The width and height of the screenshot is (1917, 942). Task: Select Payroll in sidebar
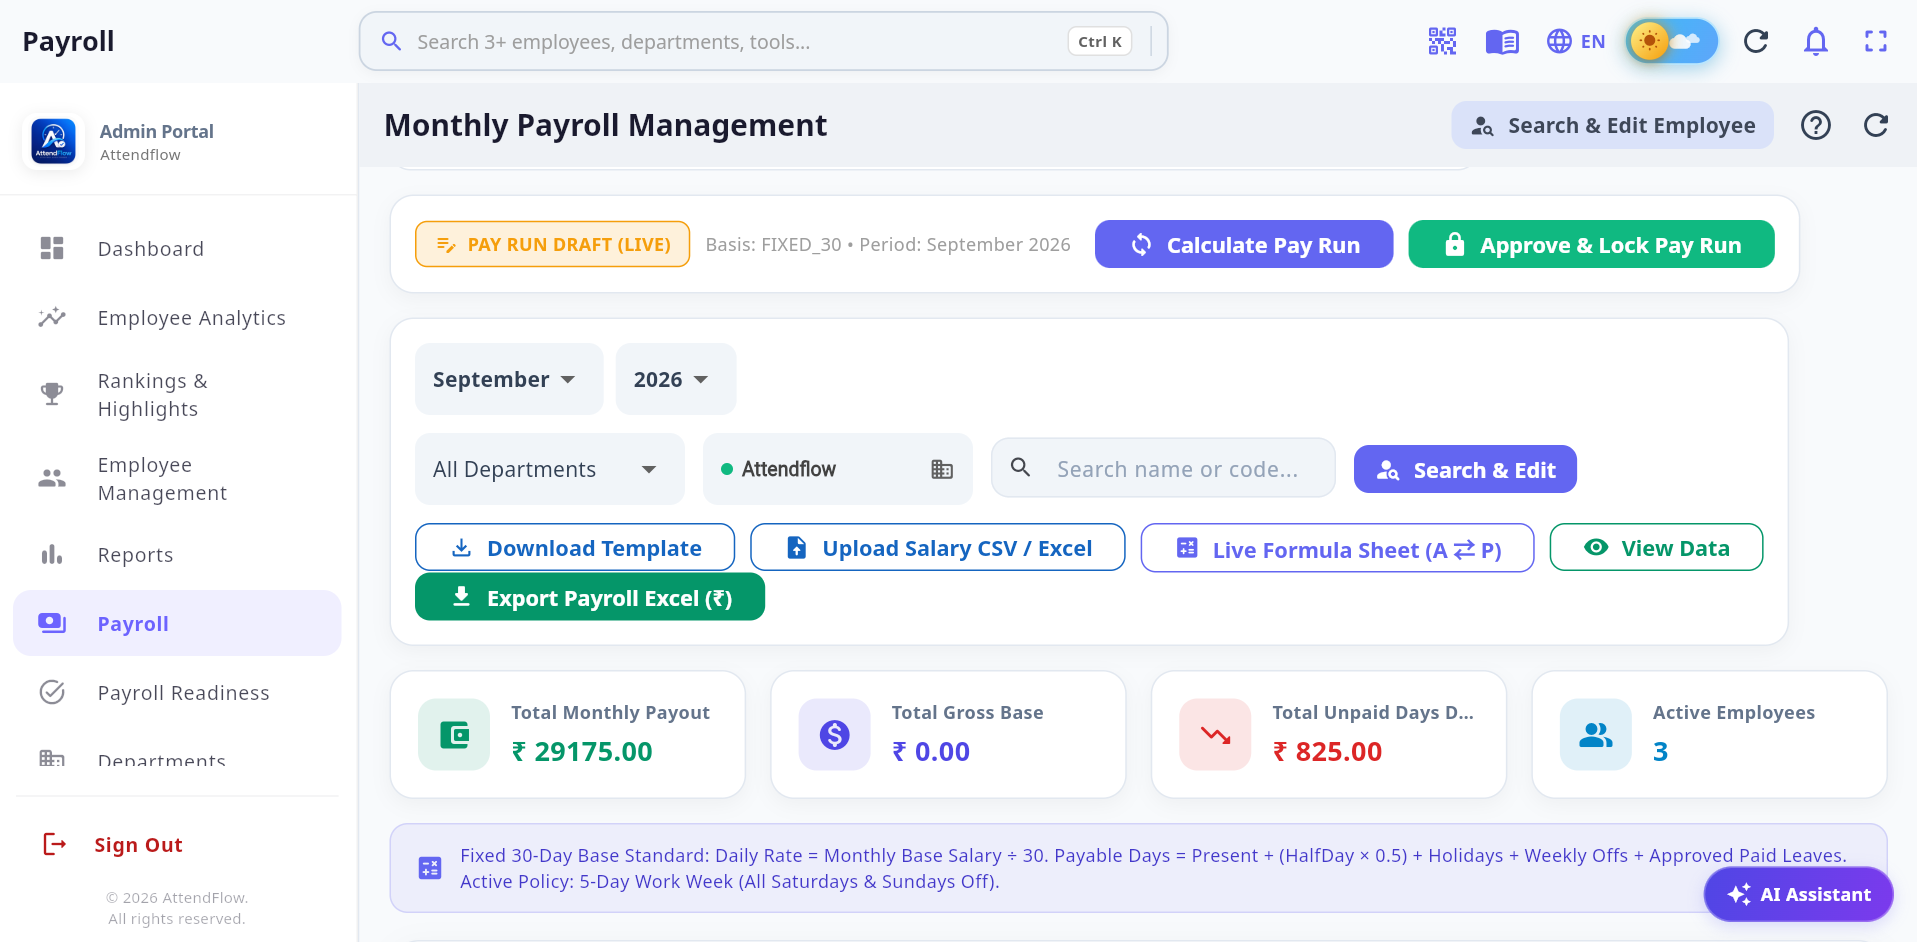tap(177, 623)
